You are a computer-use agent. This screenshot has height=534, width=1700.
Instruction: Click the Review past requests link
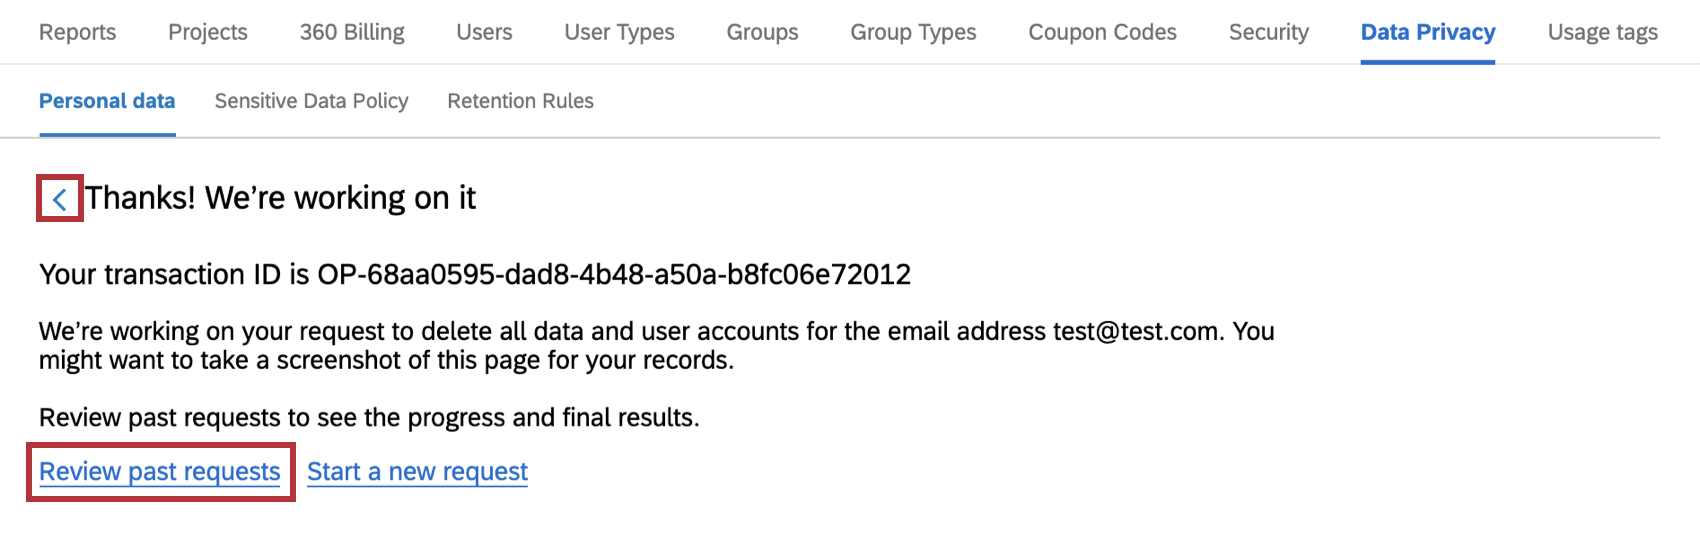click(x=160, y=472)
